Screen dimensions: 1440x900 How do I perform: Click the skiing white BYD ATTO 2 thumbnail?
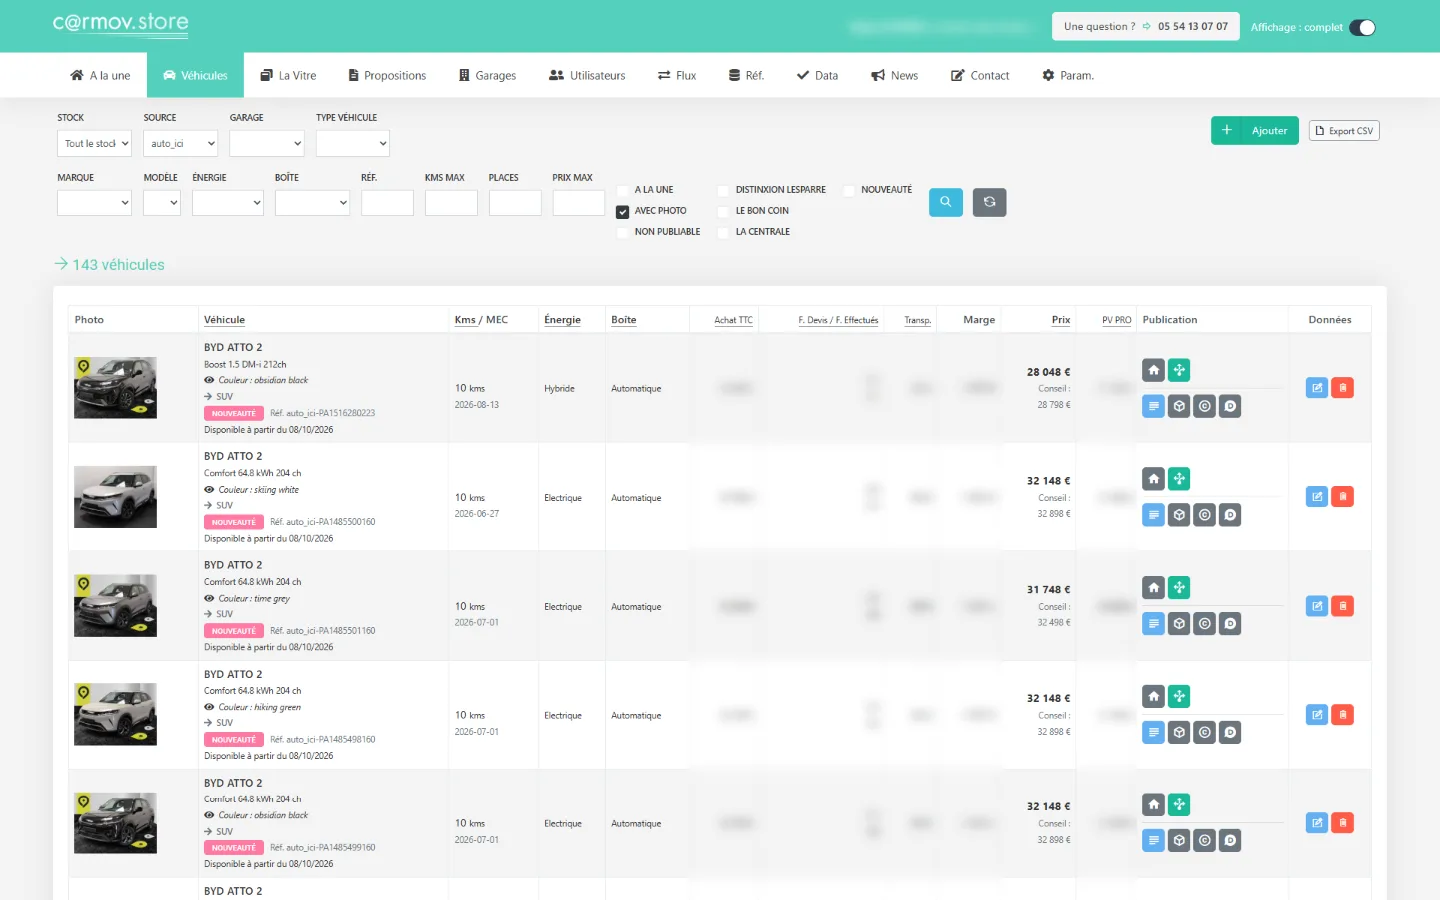point(116,497)
